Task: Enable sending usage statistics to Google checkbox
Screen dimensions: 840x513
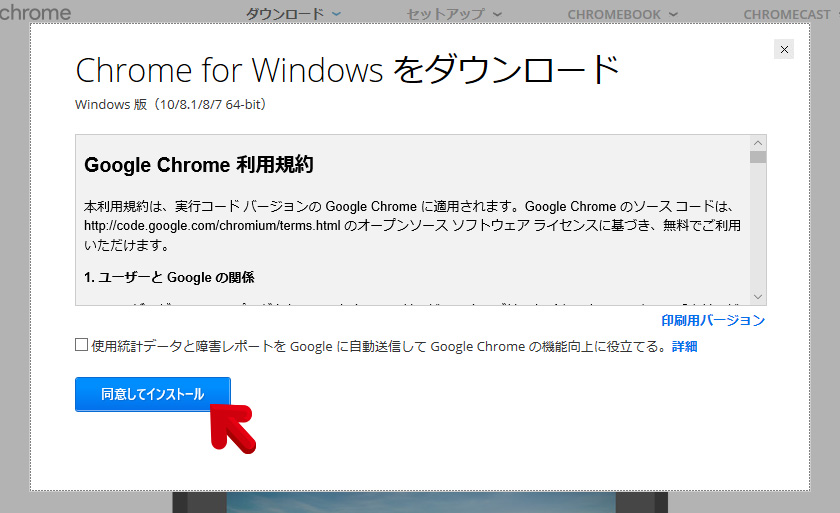Action: pos(82,346)
